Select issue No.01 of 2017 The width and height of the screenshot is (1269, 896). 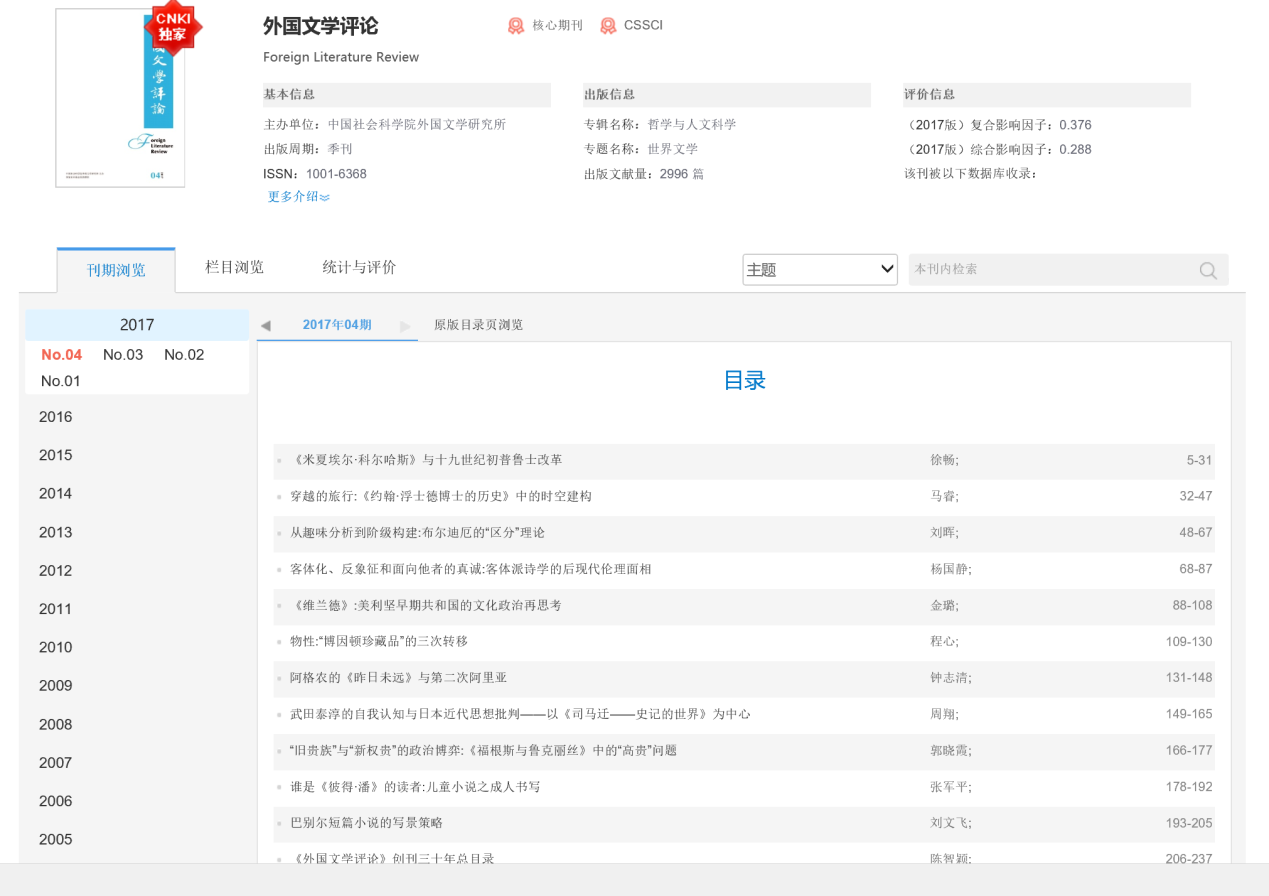pyautogui.click(x=61, y=381)
